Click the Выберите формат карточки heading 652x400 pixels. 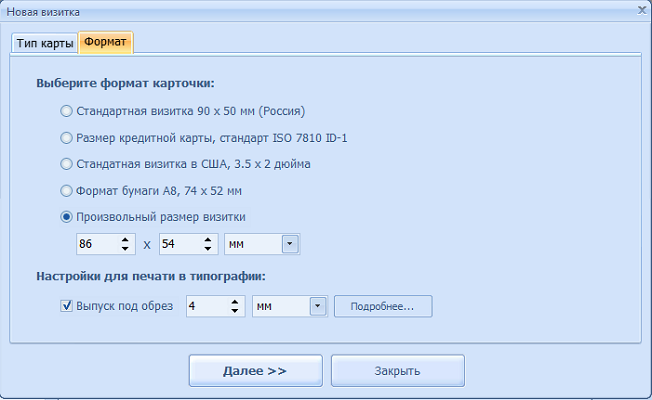(125, 83)
